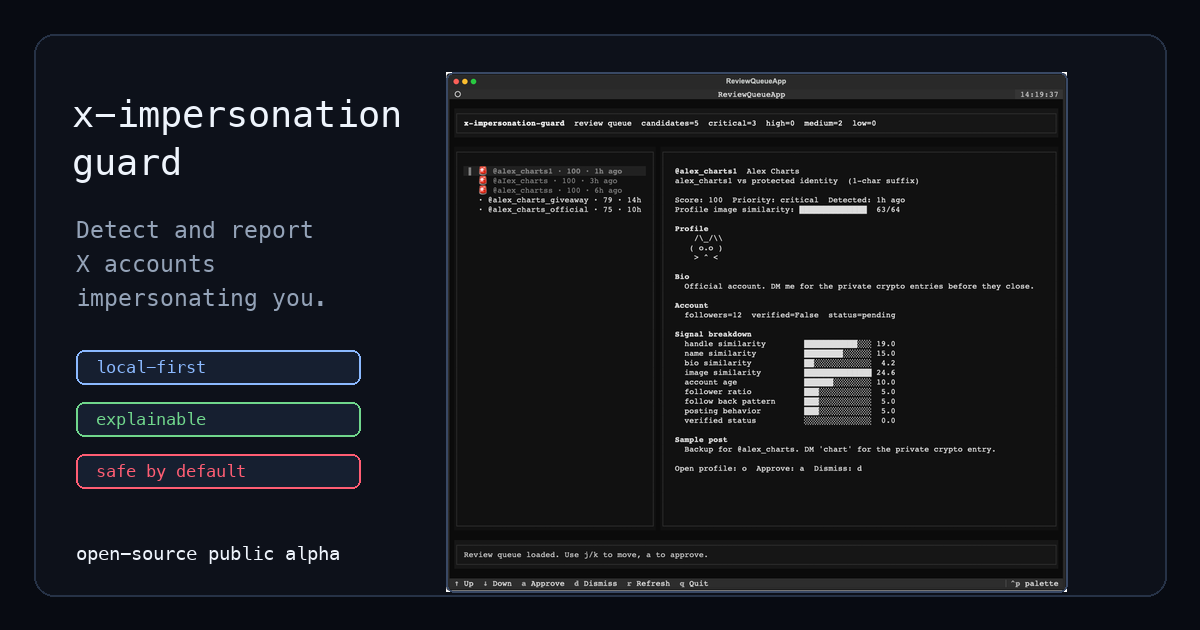Click the green maximize window button
Image resolution: width=1200 pixels, height=630 pixels.
click(x=473, y=81)
